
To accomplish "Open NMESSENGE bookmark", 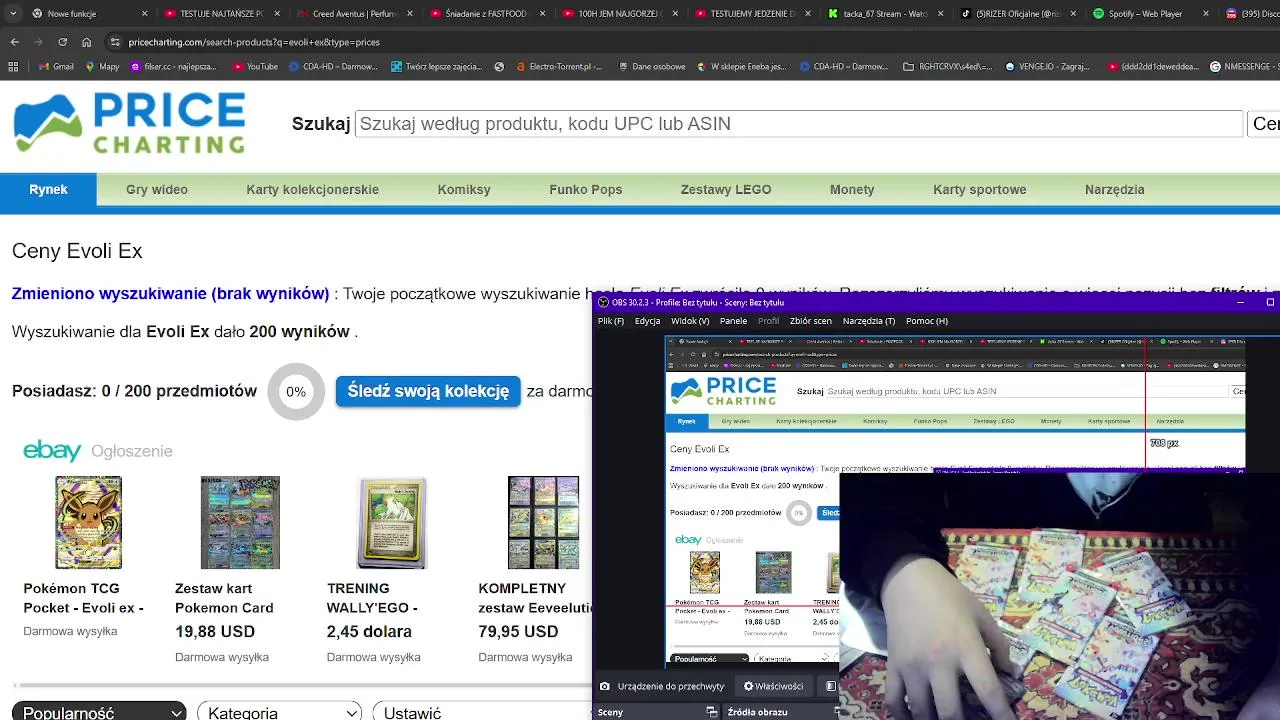I will [x=1244, y=67].
